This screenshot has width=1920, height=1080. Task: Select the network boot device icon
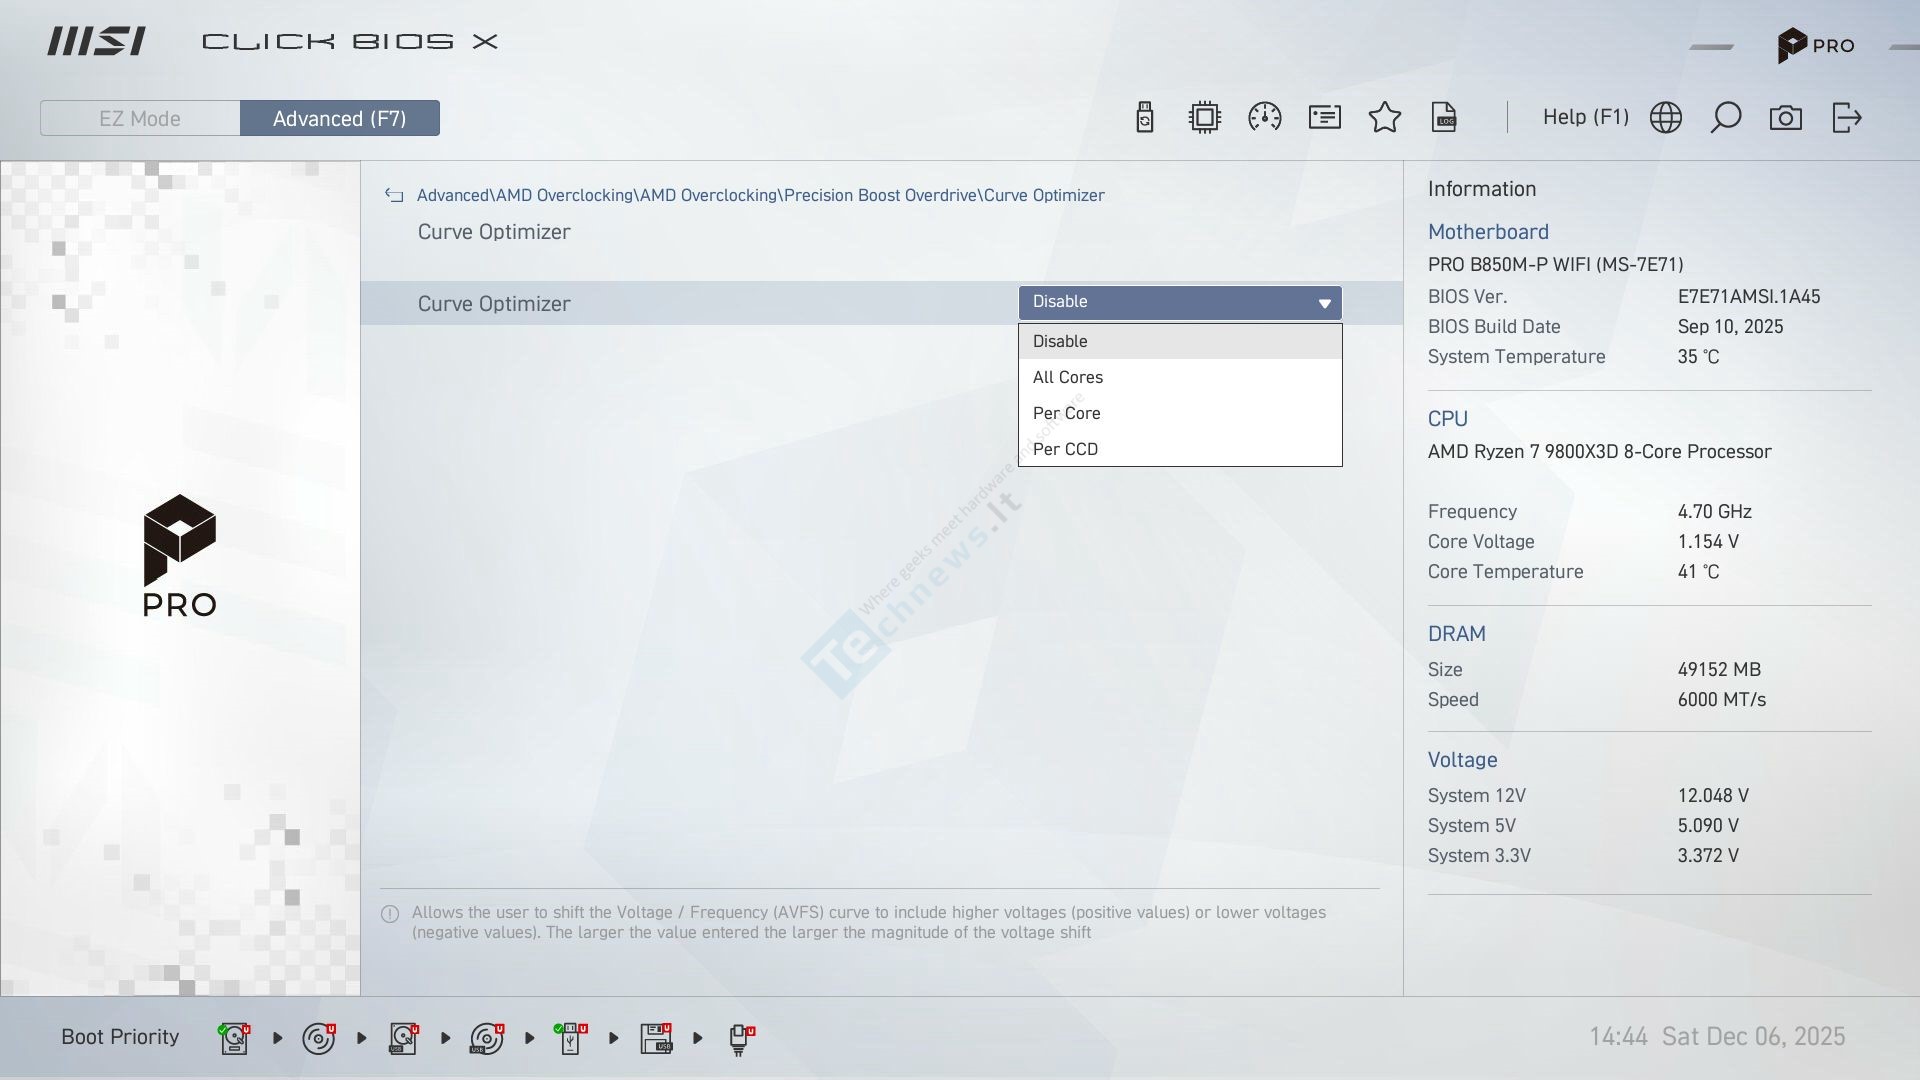point(740,1038)
